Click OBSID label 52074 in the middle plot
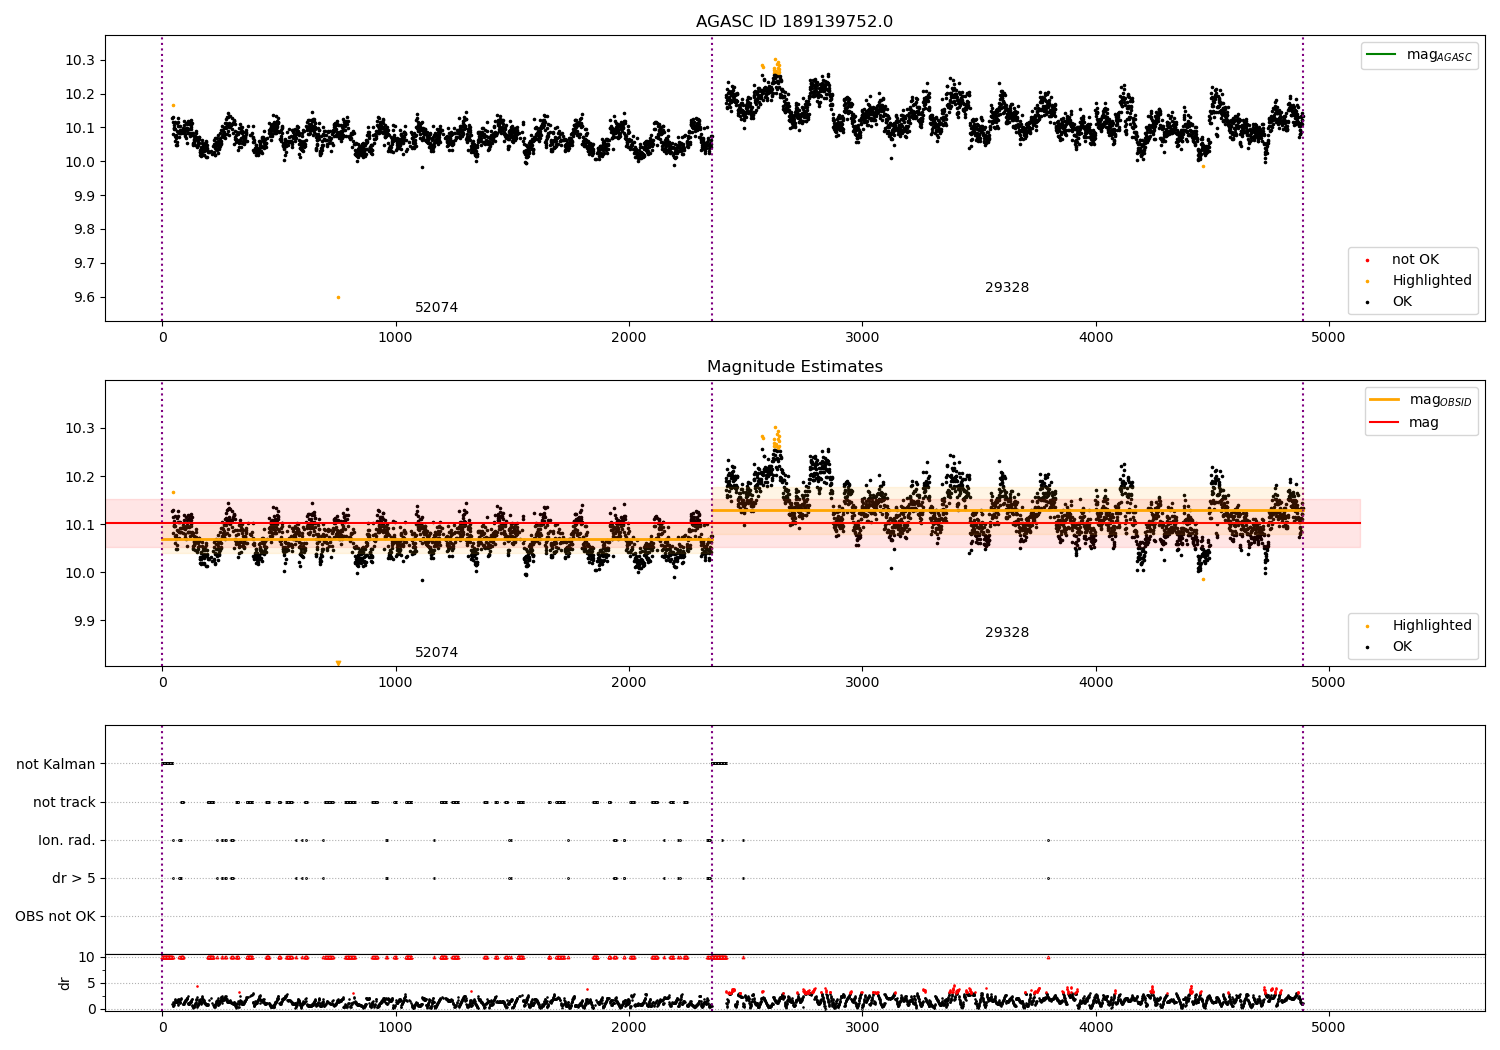This screenshot has height=1050, width=1500. [x=436, y=653]
